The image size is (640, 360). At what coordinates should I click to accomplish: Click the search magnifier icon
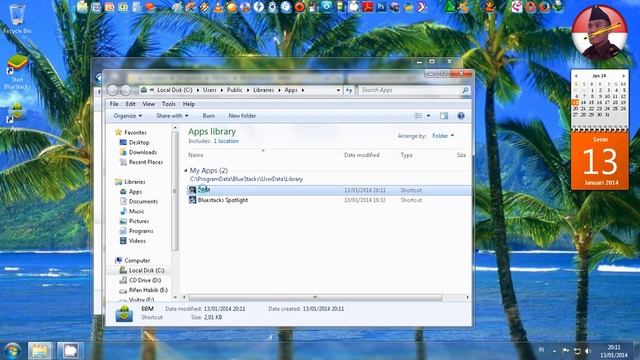pyautogui.click(x=465, y=90)
